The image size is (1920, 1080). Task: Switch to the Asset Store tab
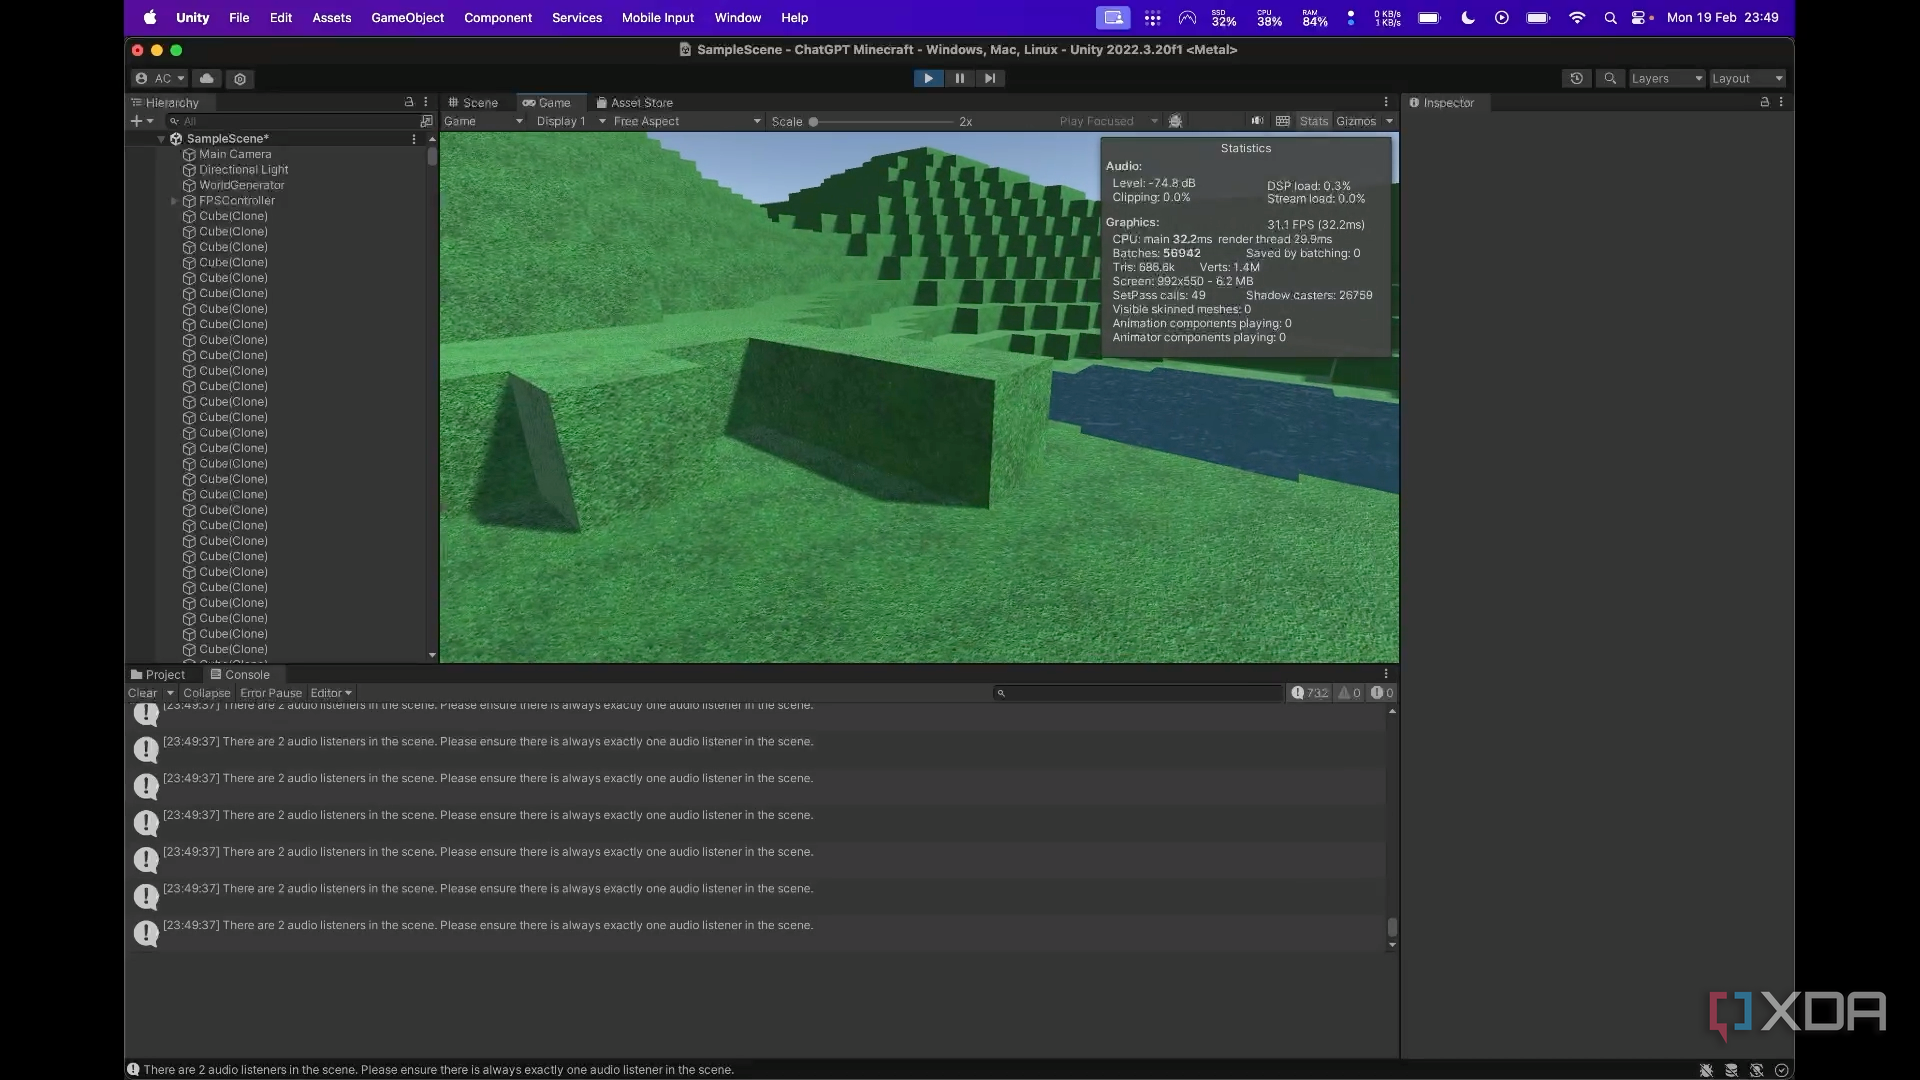click(x=635, y=103)
